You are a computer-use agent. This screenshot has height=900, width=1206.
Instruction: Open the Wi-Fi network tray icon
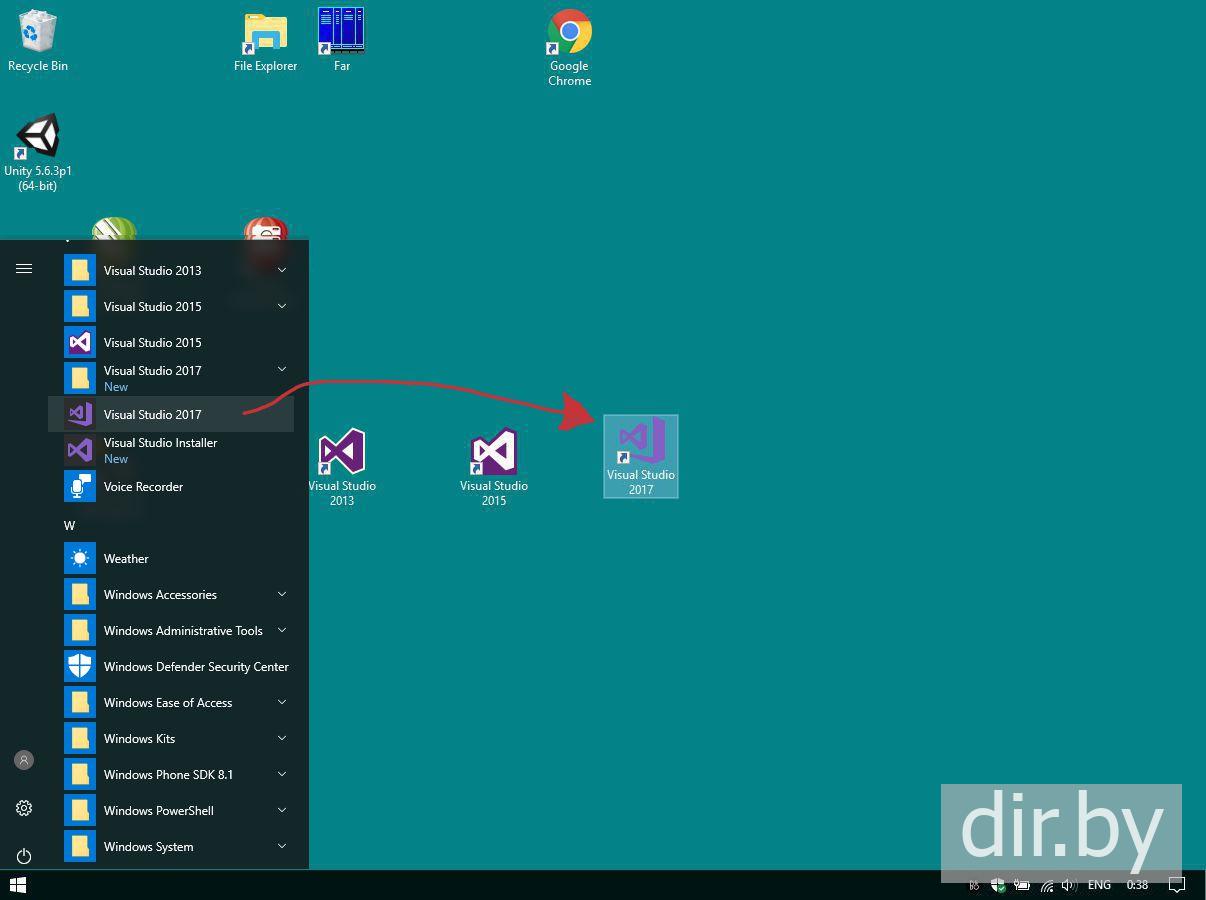[1046, 885]
